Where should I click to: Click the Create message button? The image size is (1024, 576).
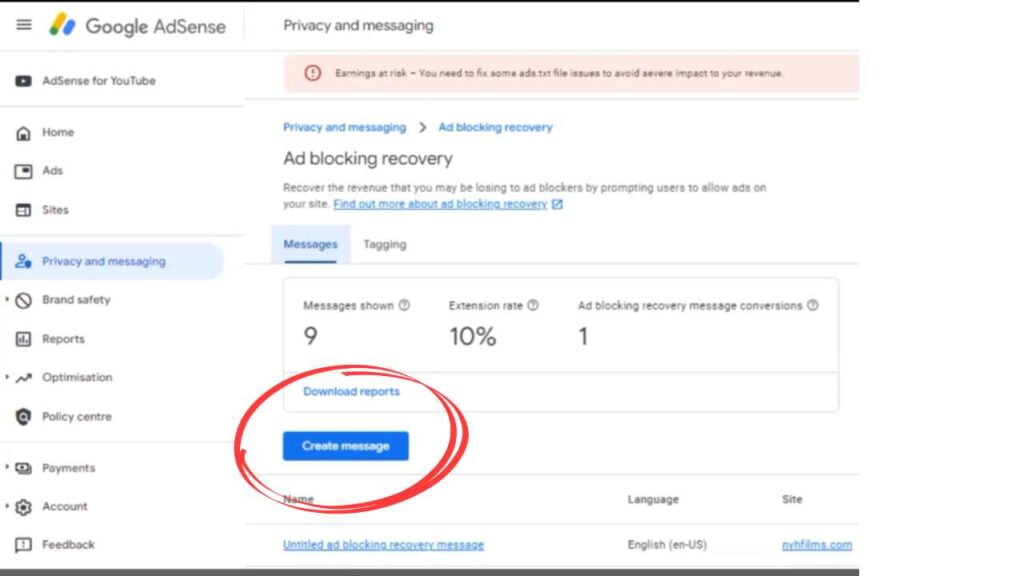click(x=345, y=446)
